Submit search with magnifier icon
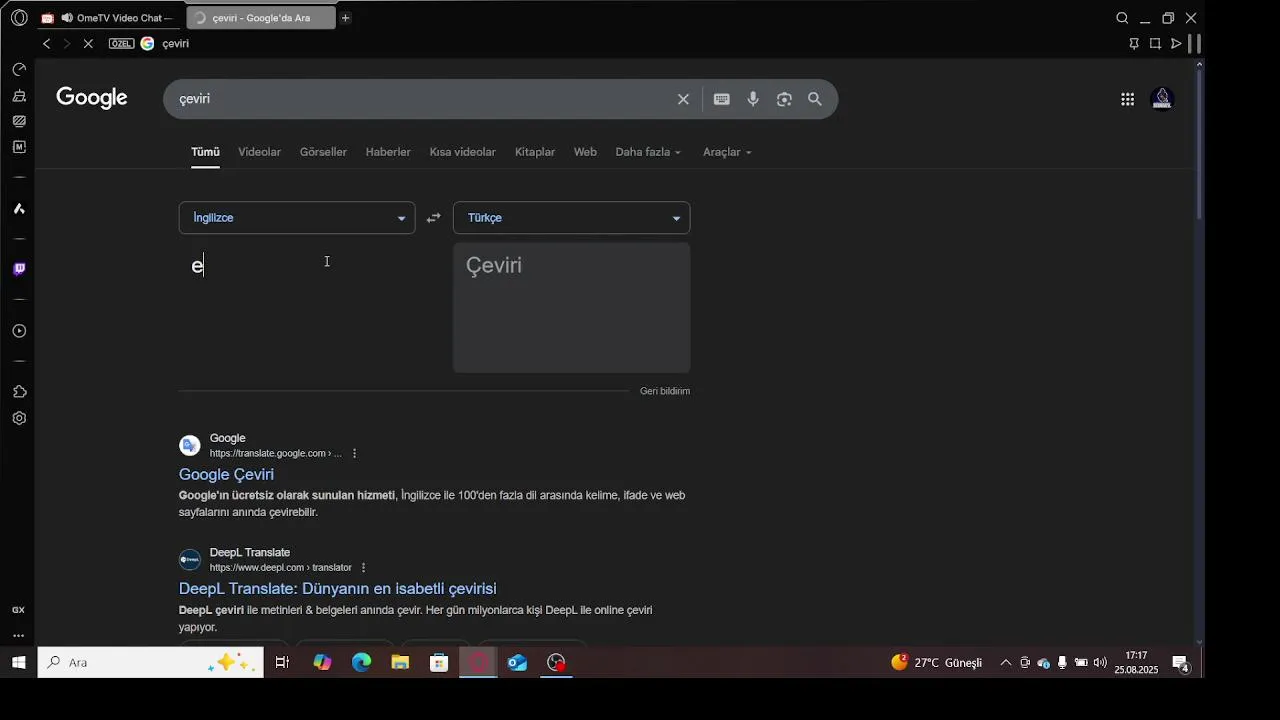 click(815, 99)
